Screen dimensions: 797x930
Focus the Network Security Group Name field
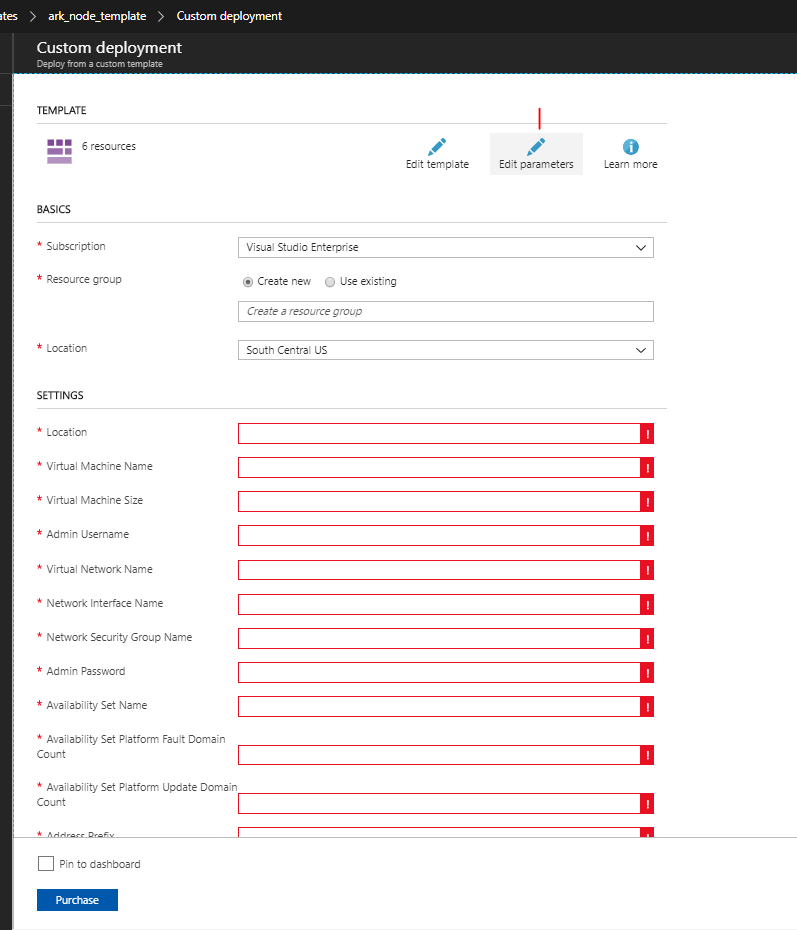(439, 638)
